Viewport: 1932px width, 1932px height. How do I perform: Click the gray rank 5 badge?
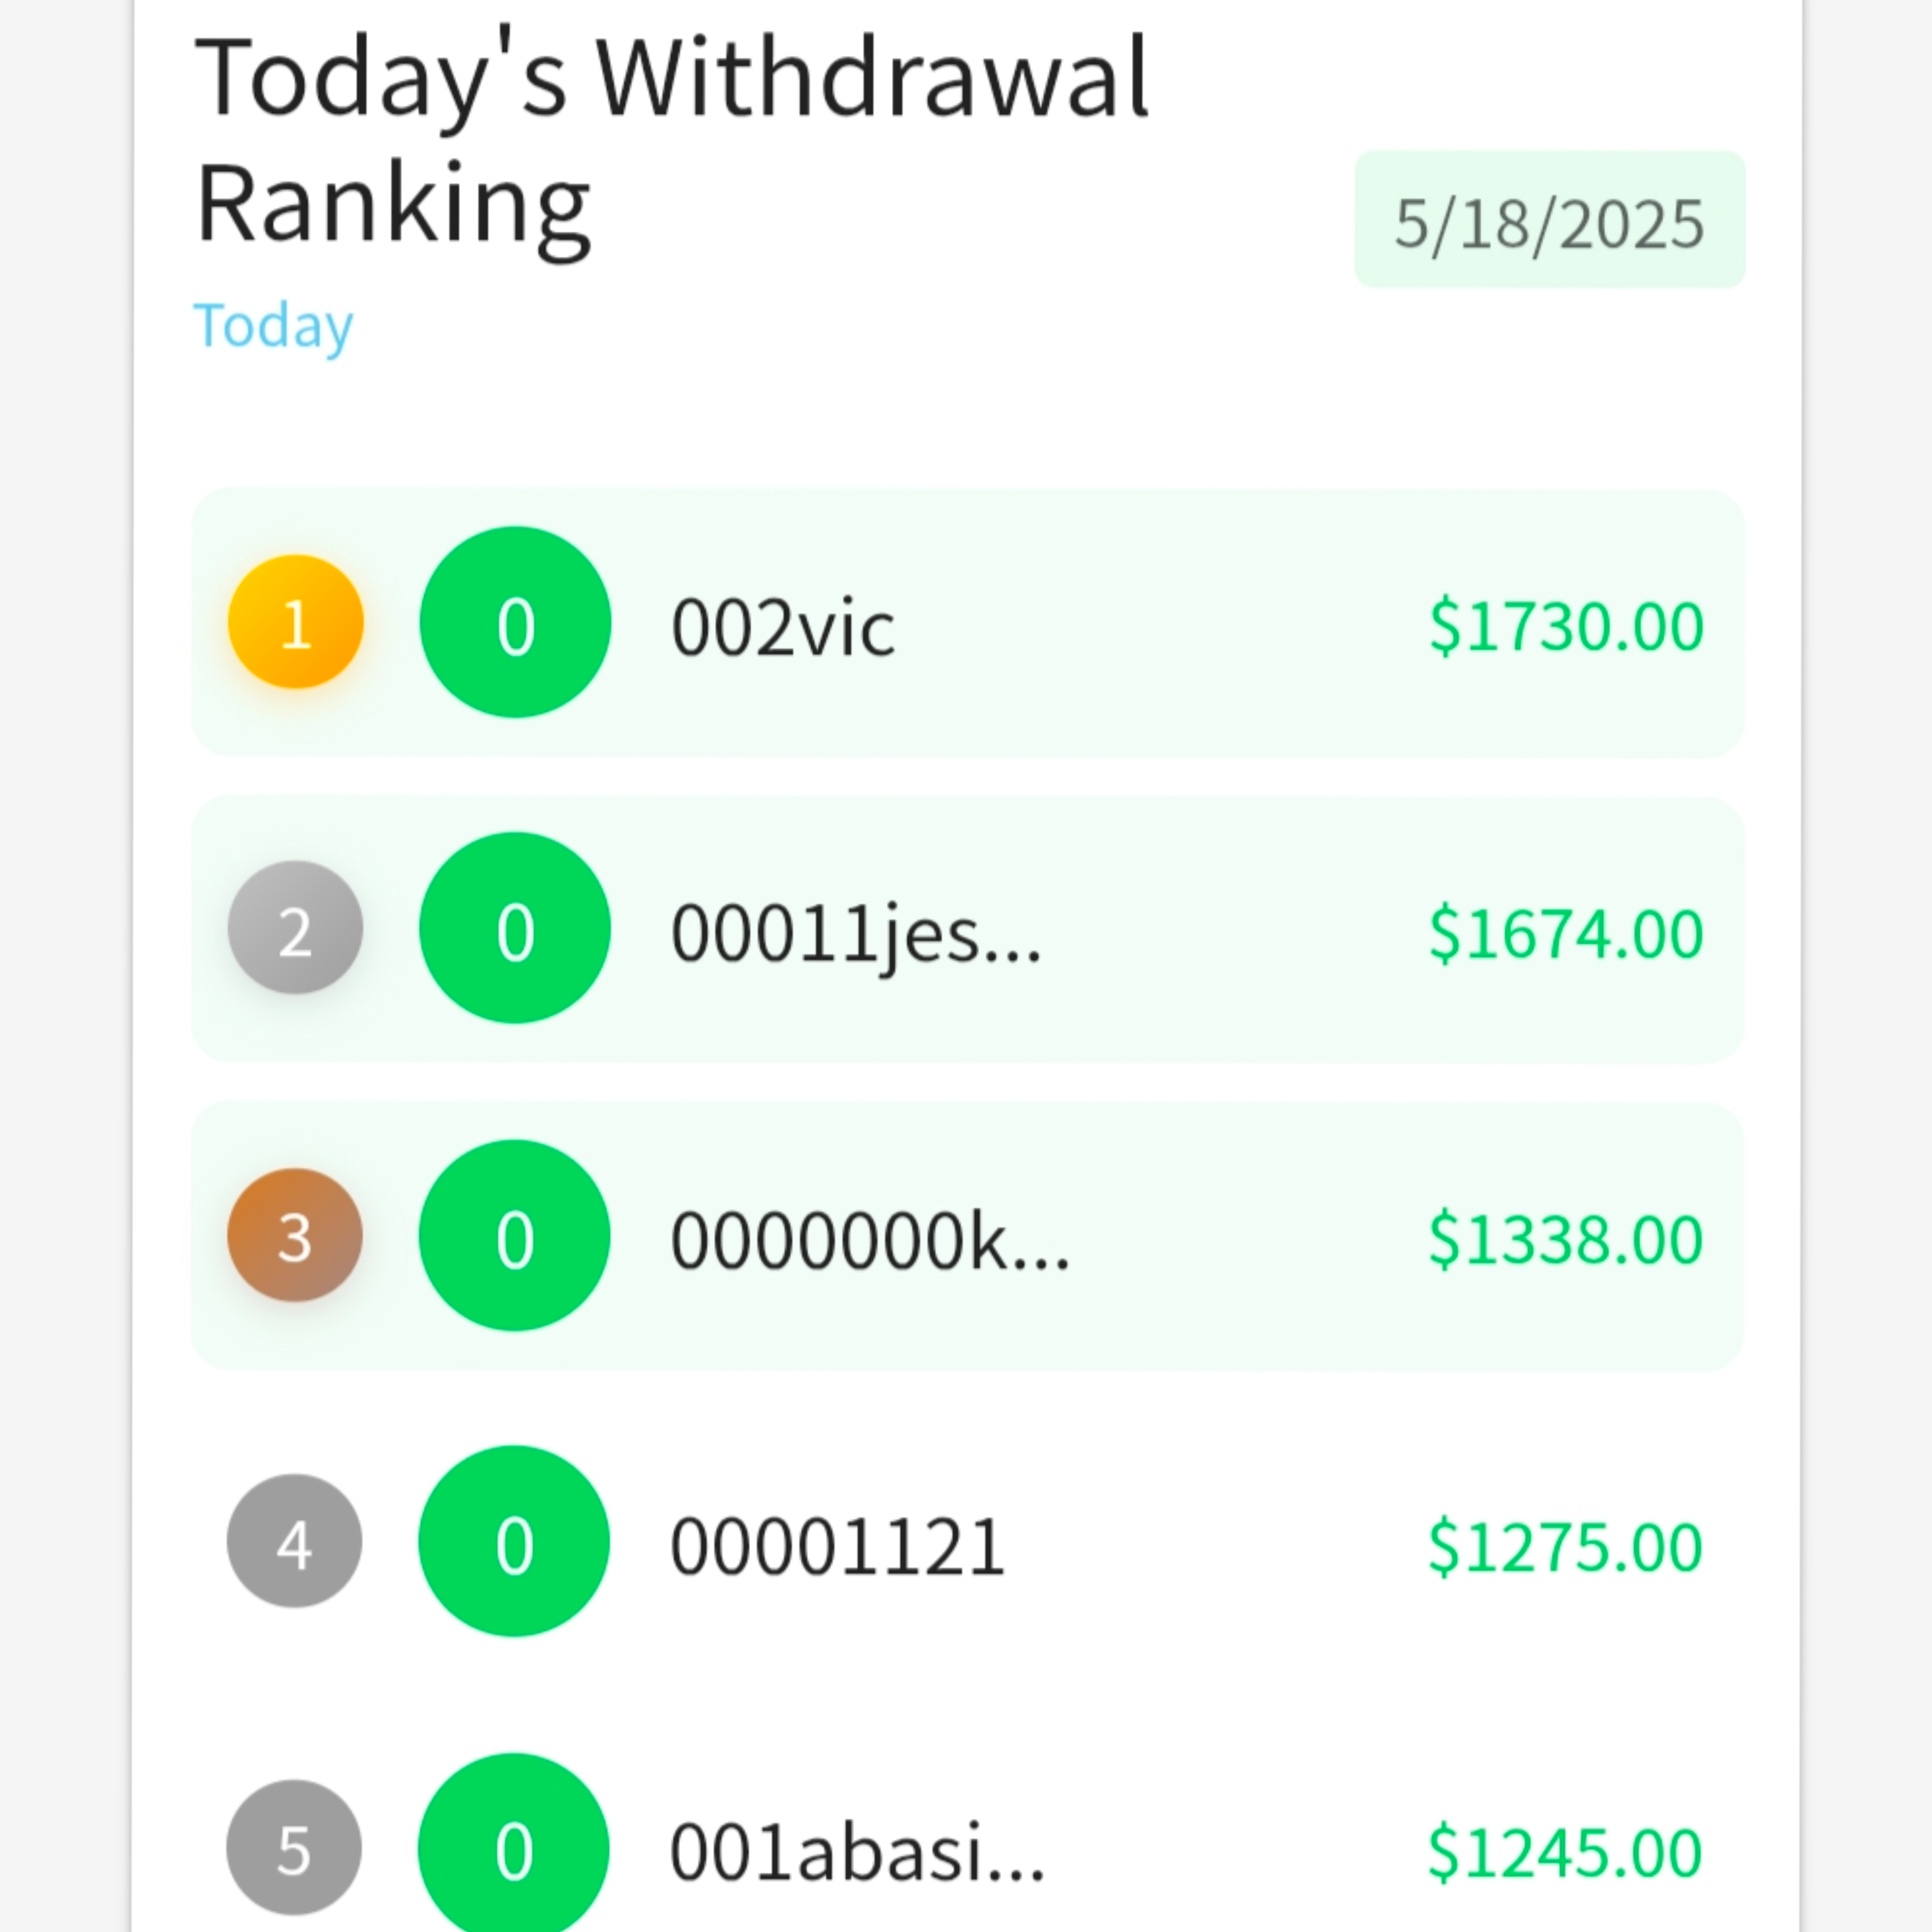point(295,1847)
